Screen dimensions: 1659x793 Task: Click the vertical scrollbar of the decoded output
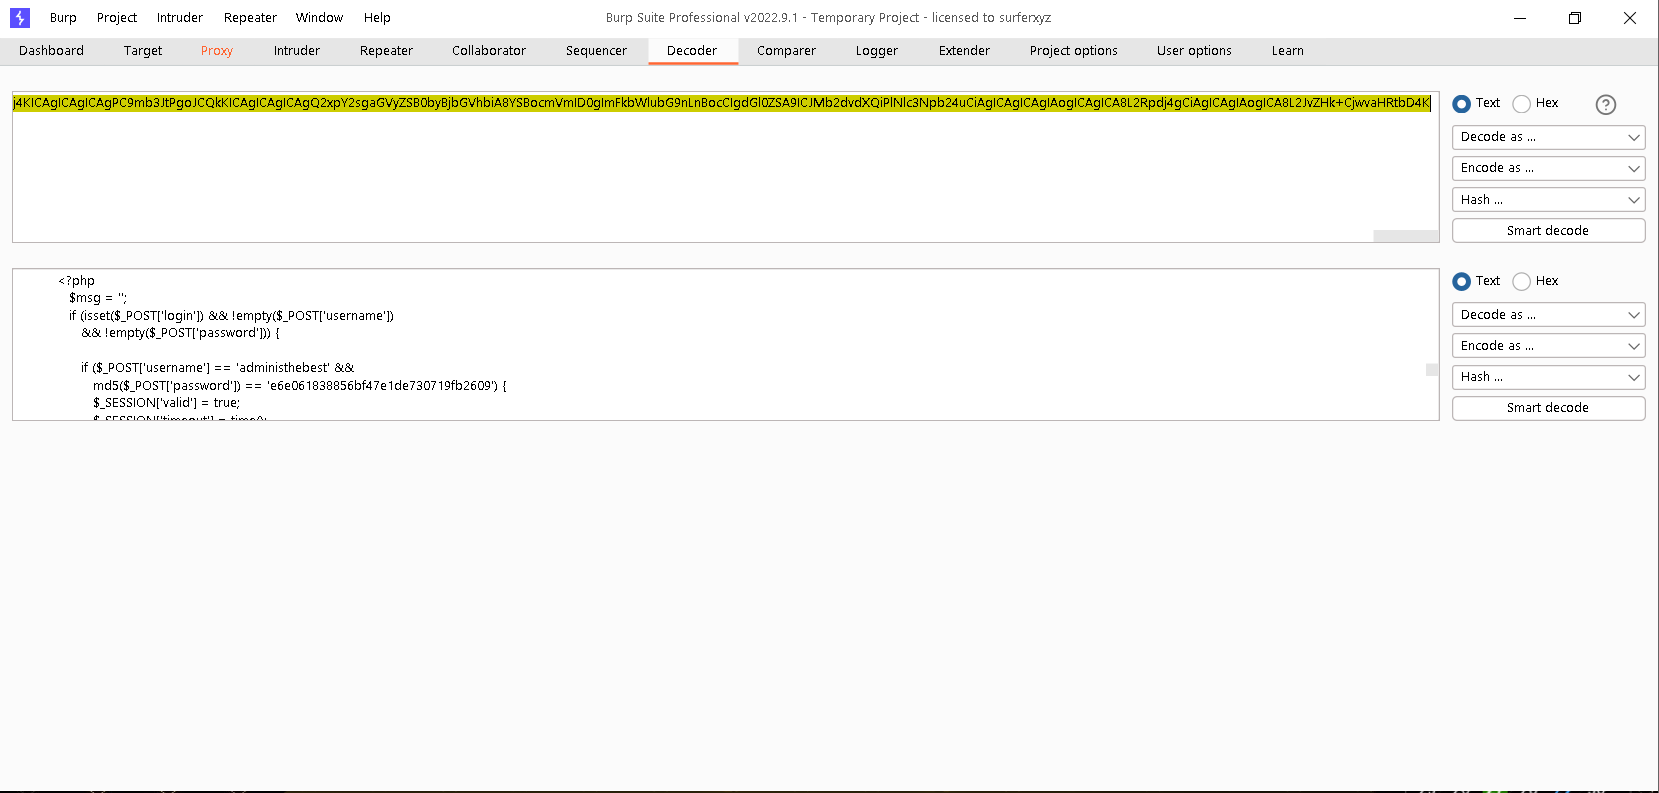point(1432,370)
